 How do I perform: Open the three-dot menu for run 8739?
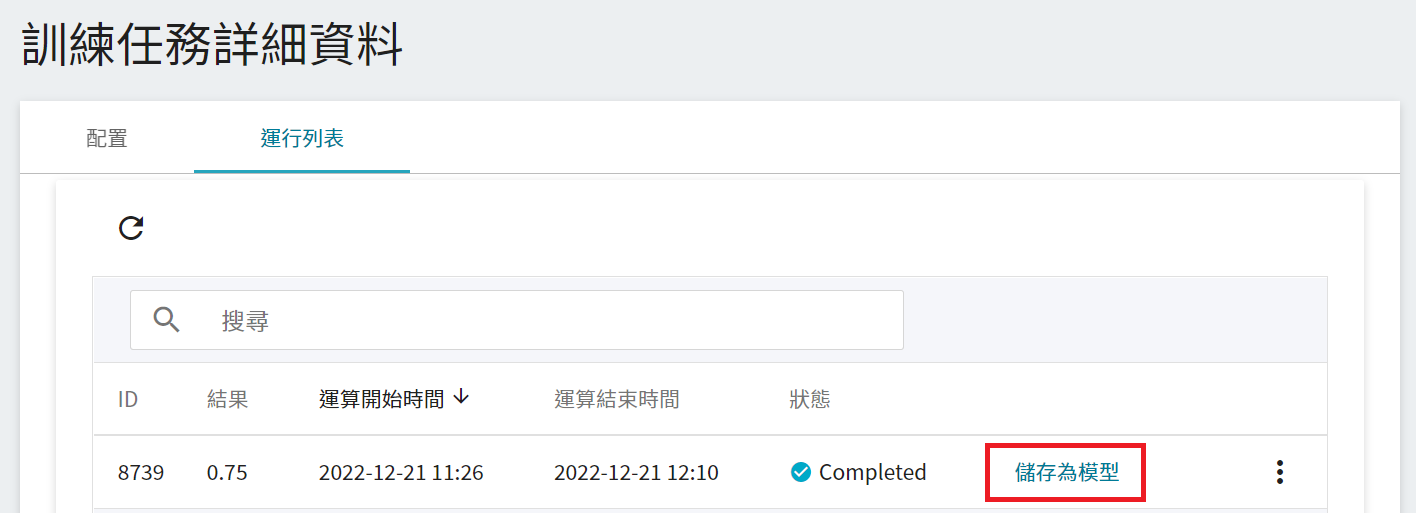click(1279, 472)
